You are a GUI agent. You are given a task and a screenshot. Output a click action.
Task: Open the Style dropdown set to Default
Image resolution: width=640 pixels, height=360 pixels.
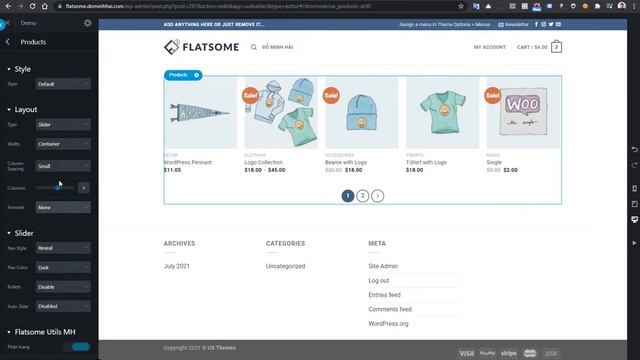(63, 84)
